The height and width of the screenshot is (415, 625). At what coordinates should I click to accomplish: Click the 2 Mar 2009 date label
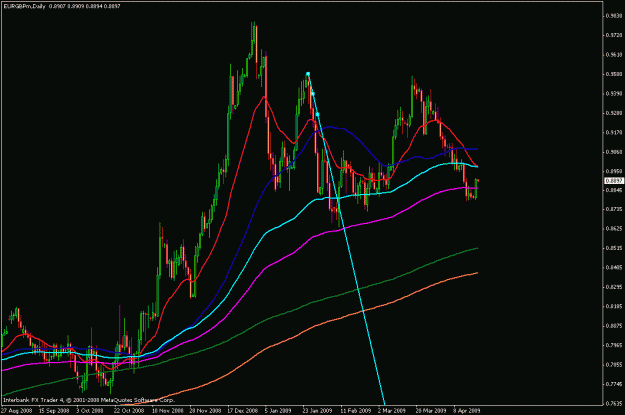click(x=391, y=410)
